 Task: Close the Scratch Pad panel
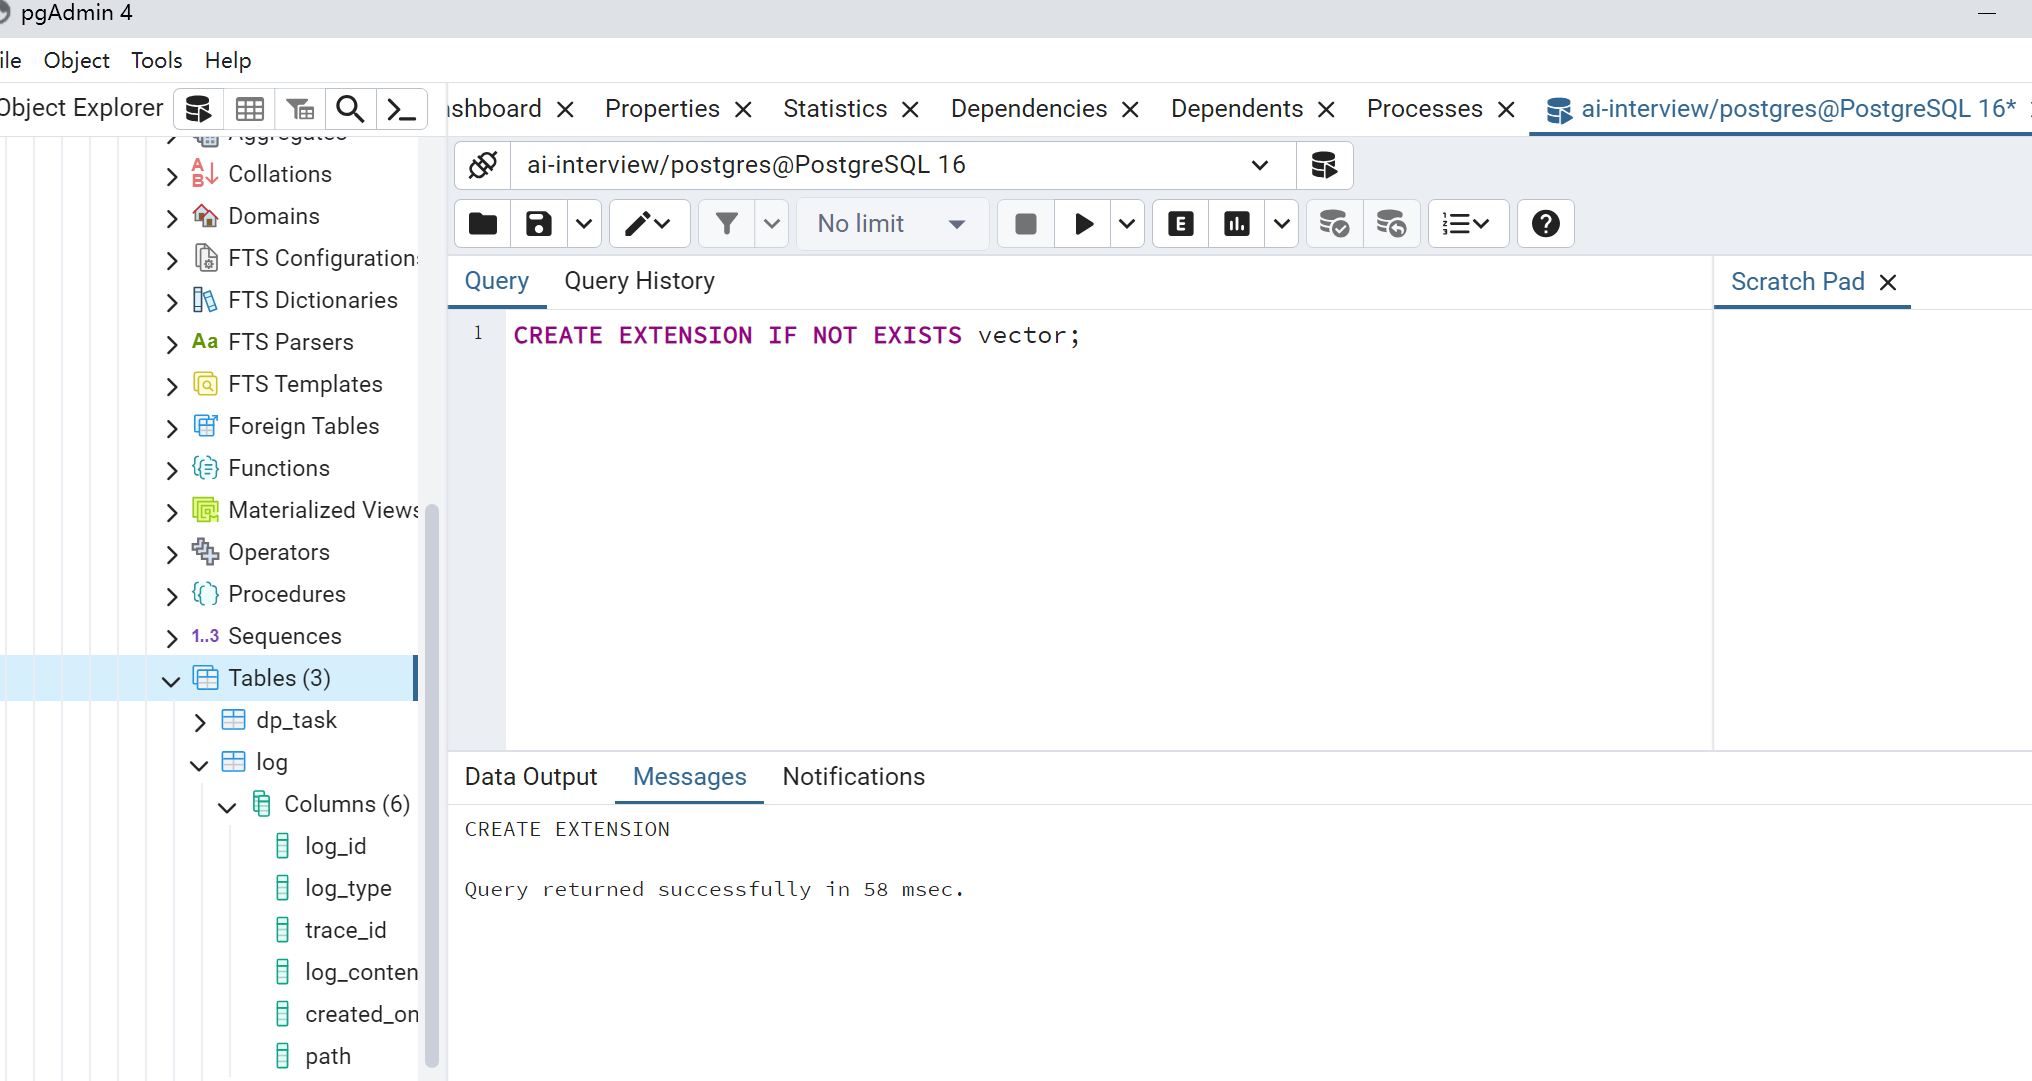[x=1888, y=282]
